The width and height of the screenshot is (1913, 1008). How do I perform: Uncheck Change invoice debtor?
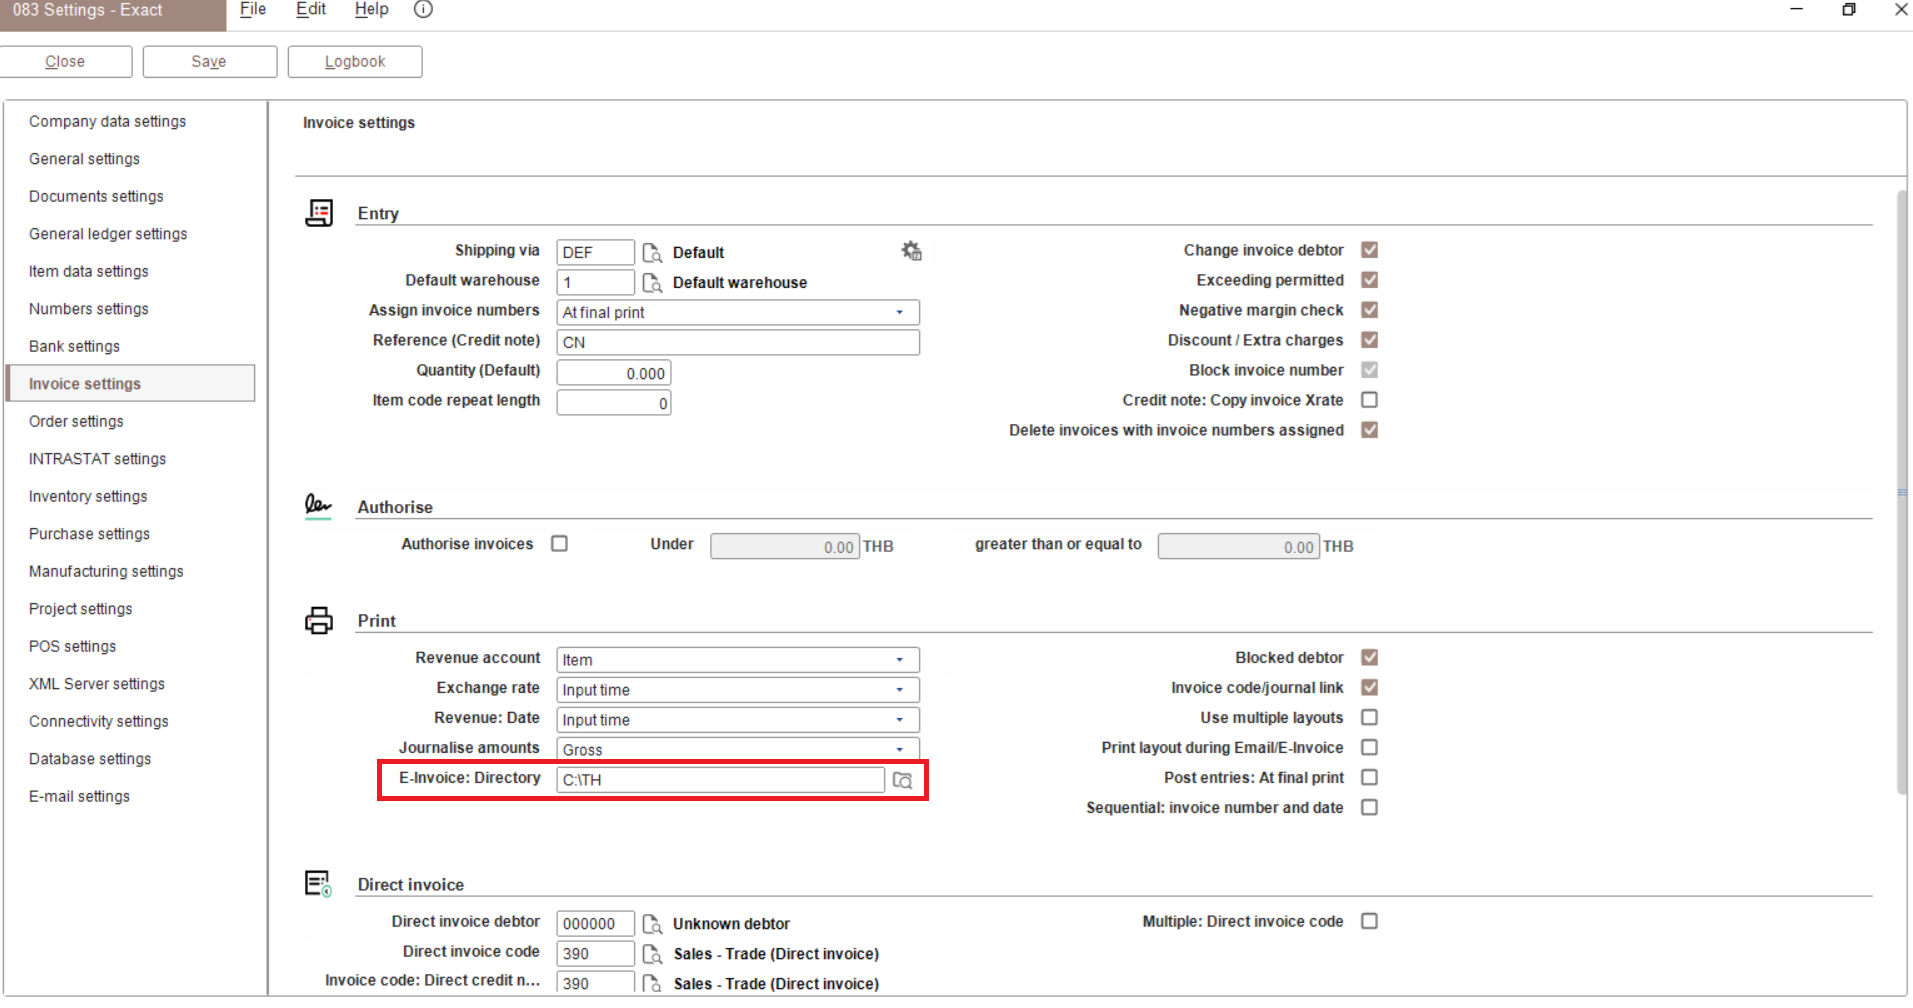(1370, 250)
